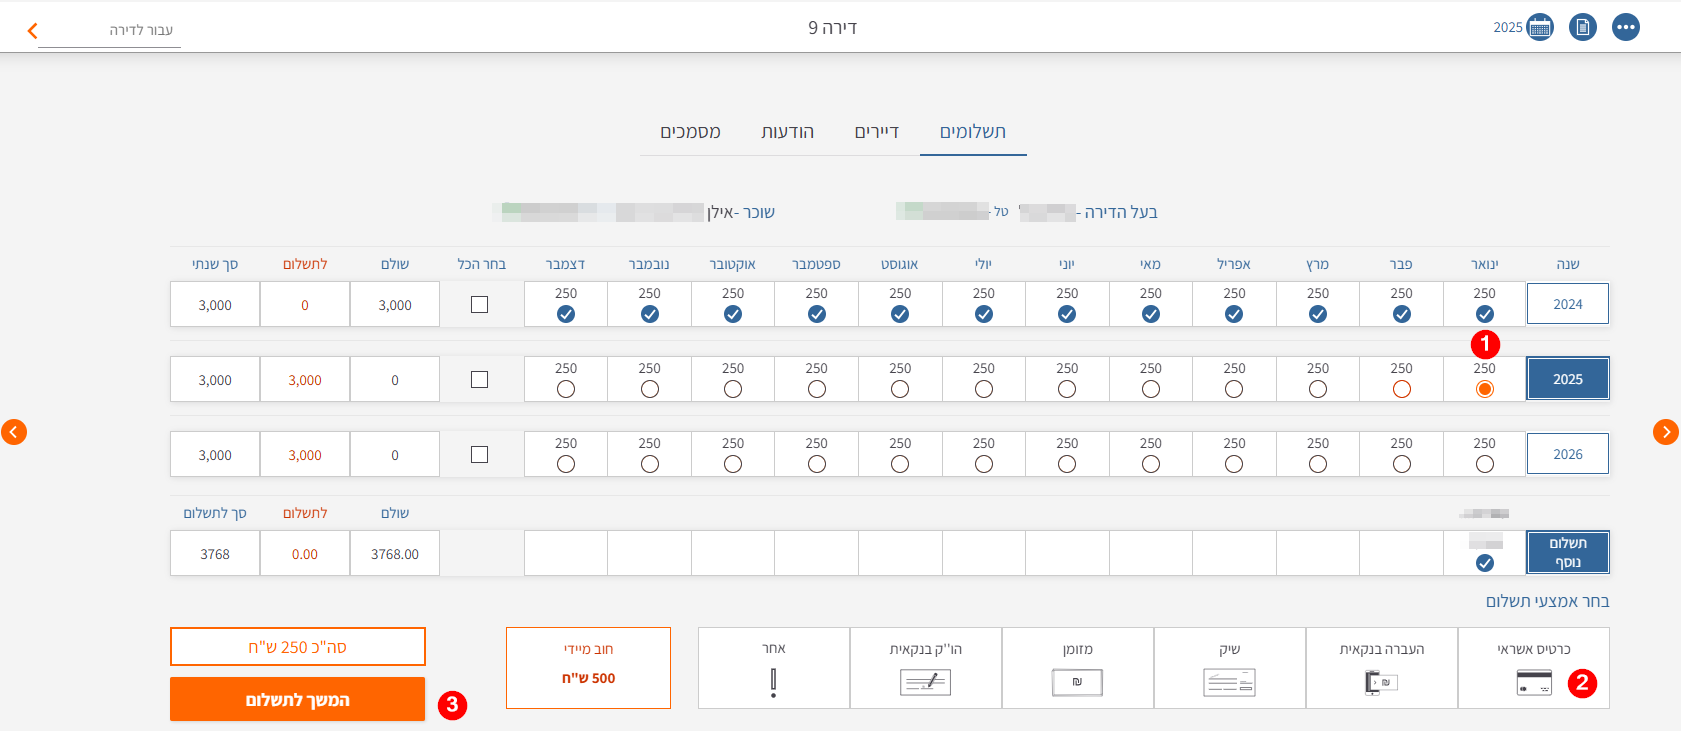
Task: Choose bank transfer payment method
Action: coord(1381,668)
